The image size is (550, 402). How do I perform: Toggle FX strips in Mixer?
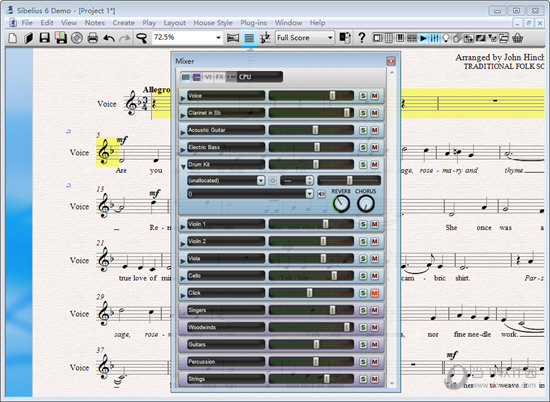(220, 77)
